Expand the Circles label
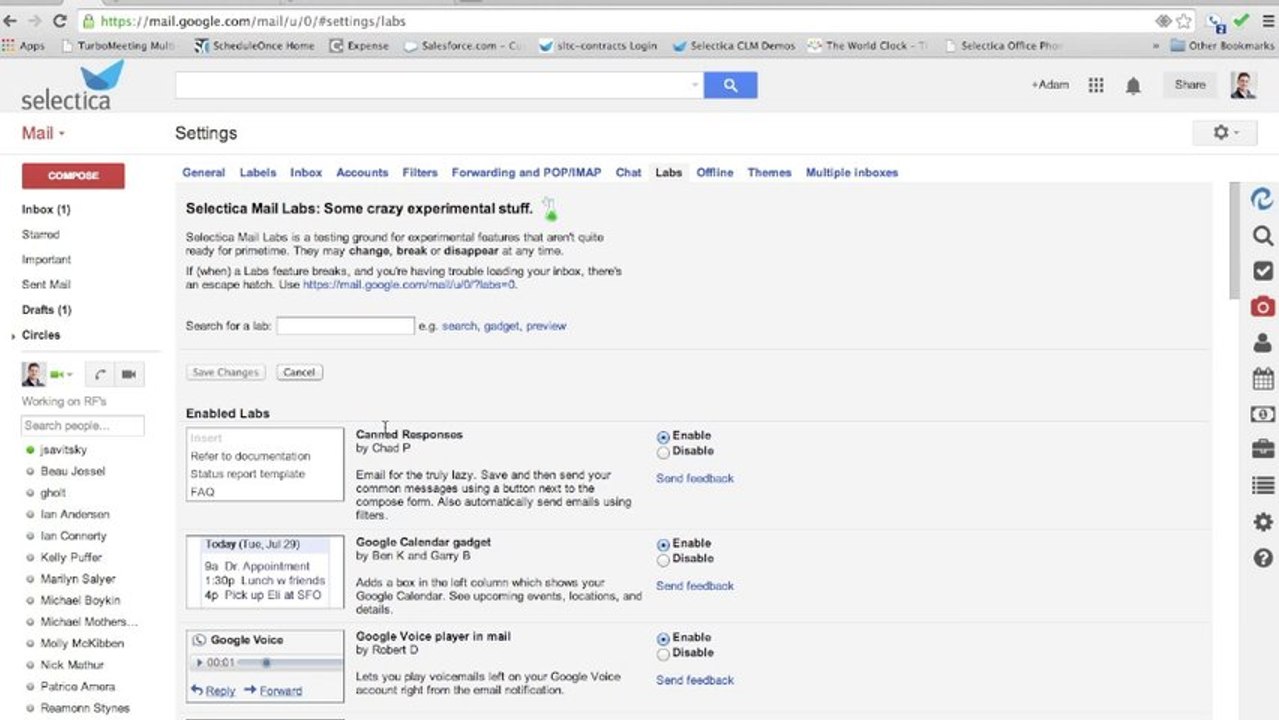This screenshot has width=1279, height=720. point(12,336)
